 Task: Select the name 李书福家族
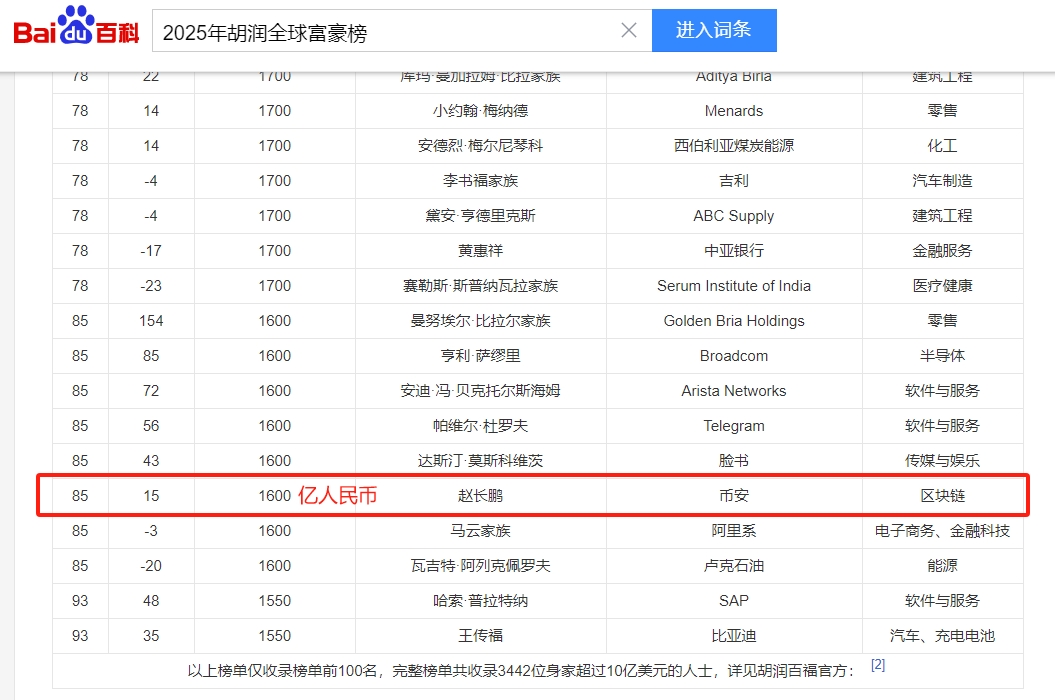click(x=480, y=181)
